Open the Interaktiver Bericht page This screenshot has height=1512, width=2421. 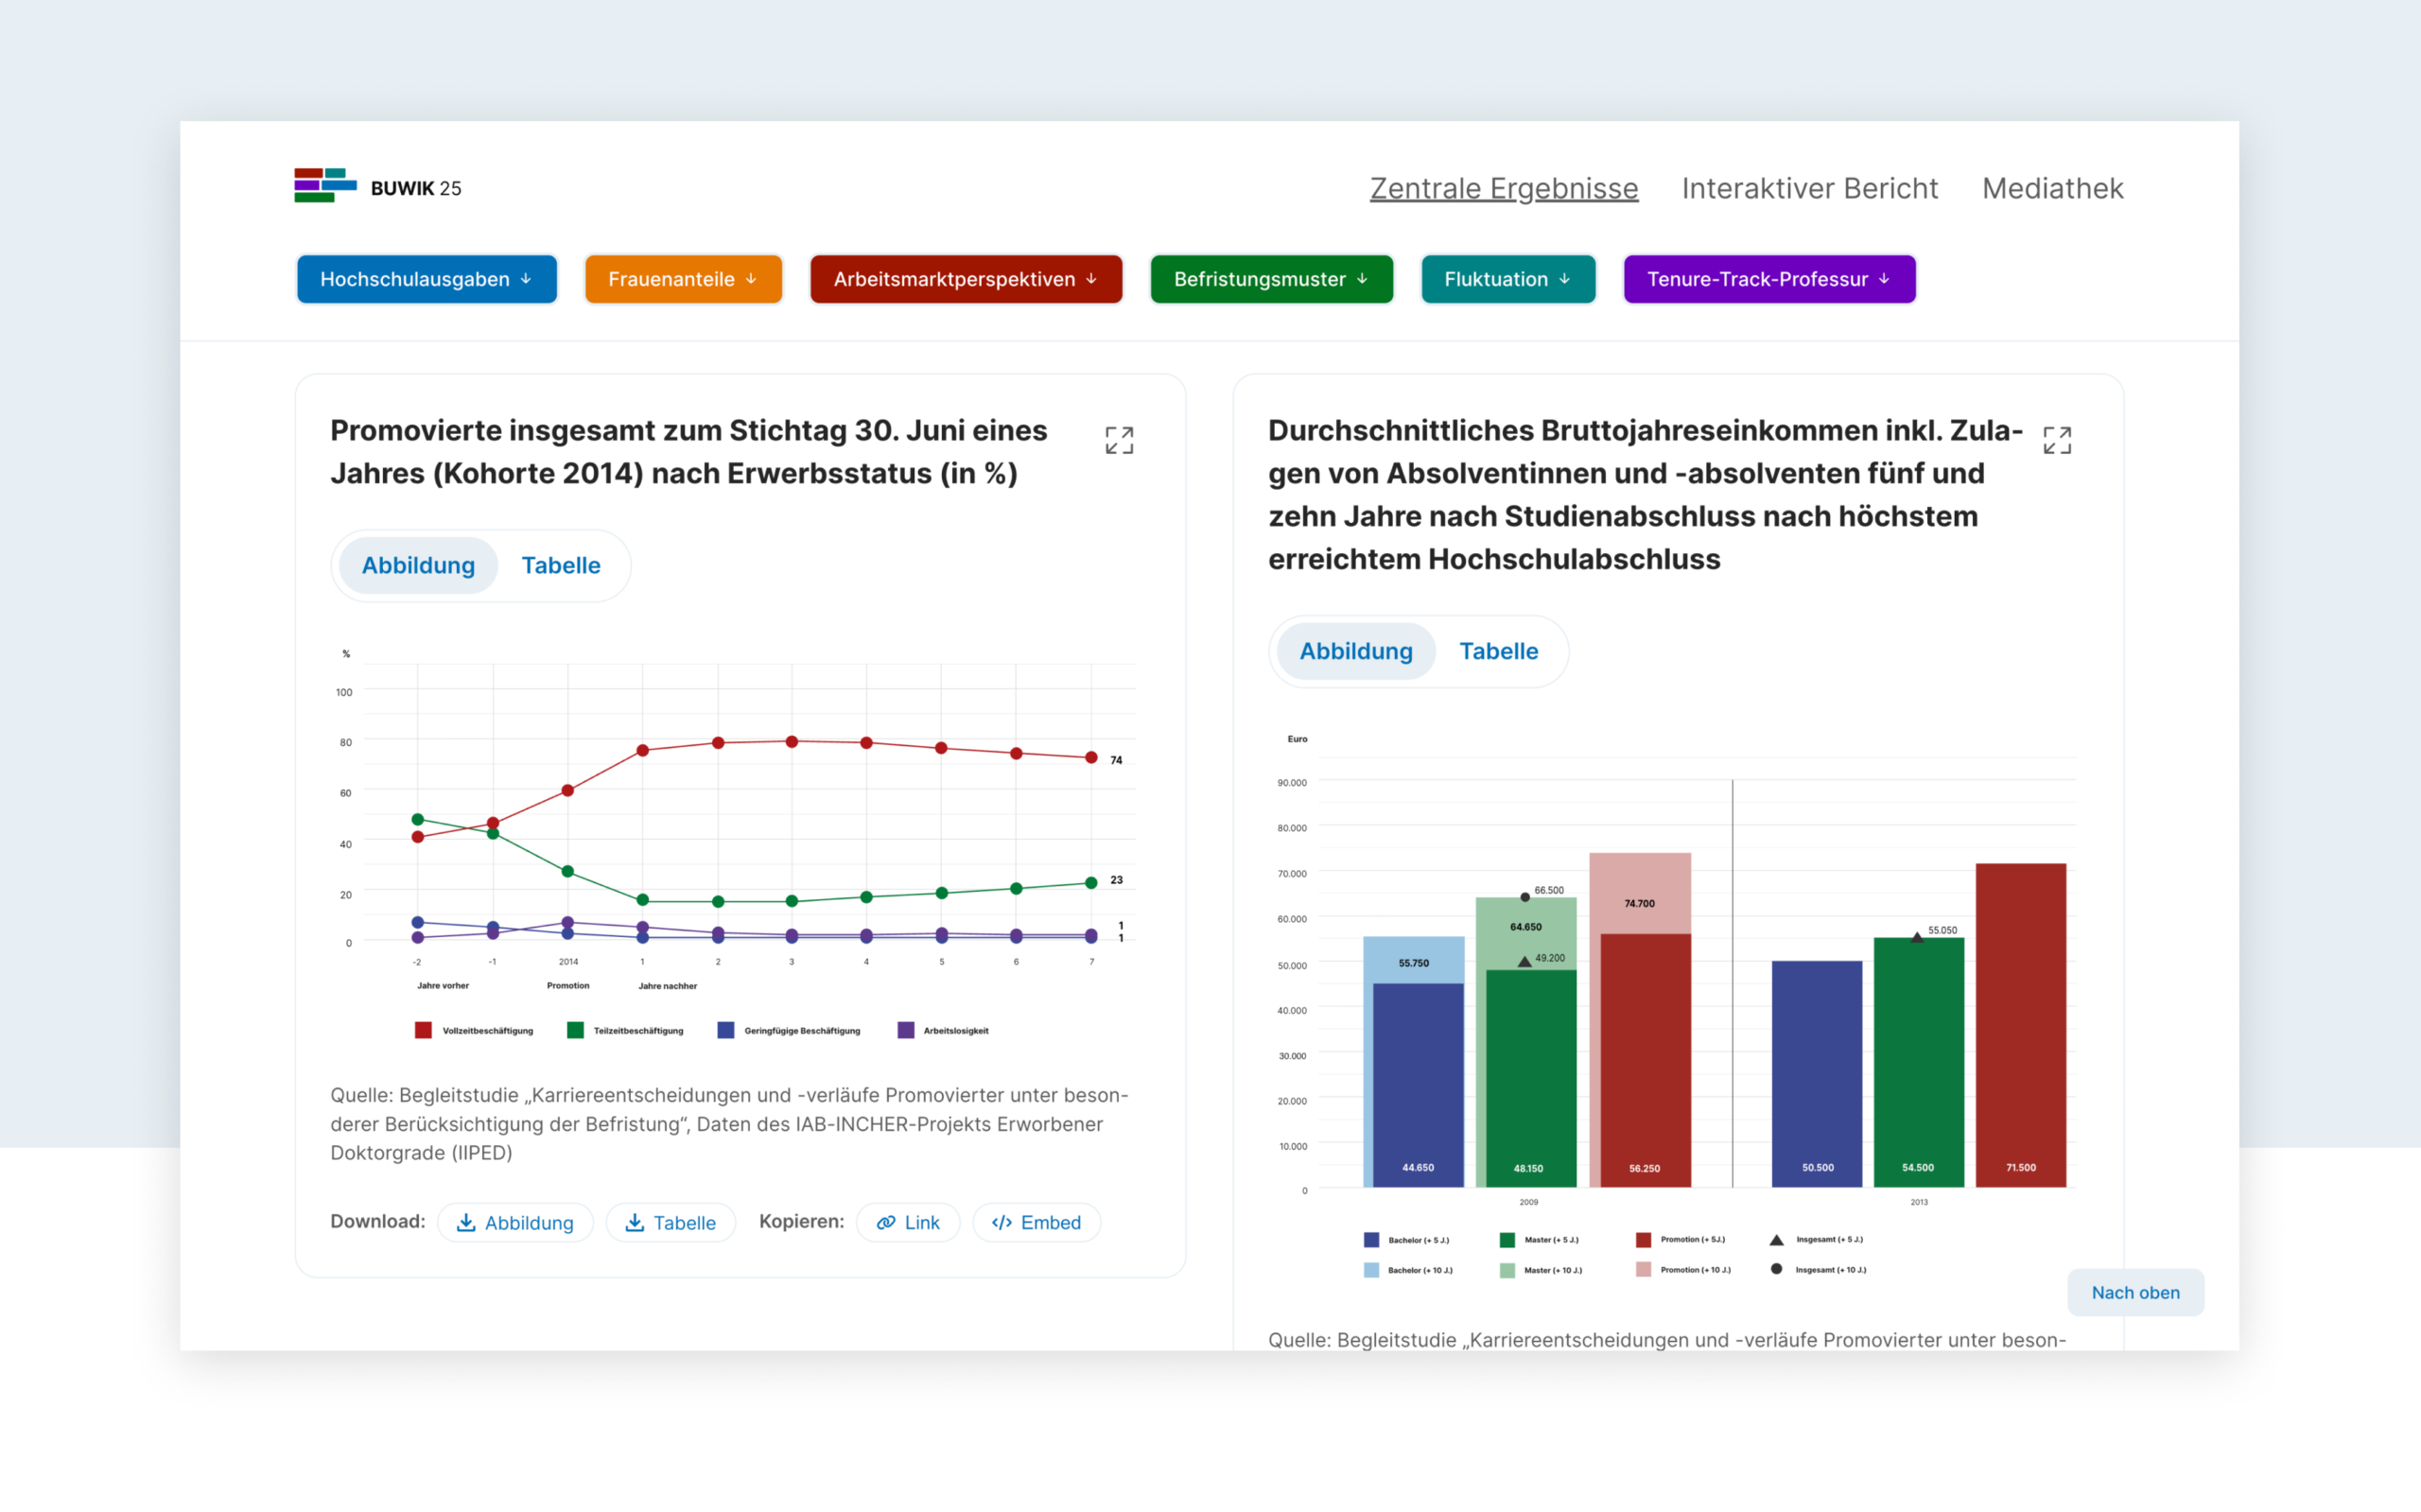click(x=1809, y=188)
